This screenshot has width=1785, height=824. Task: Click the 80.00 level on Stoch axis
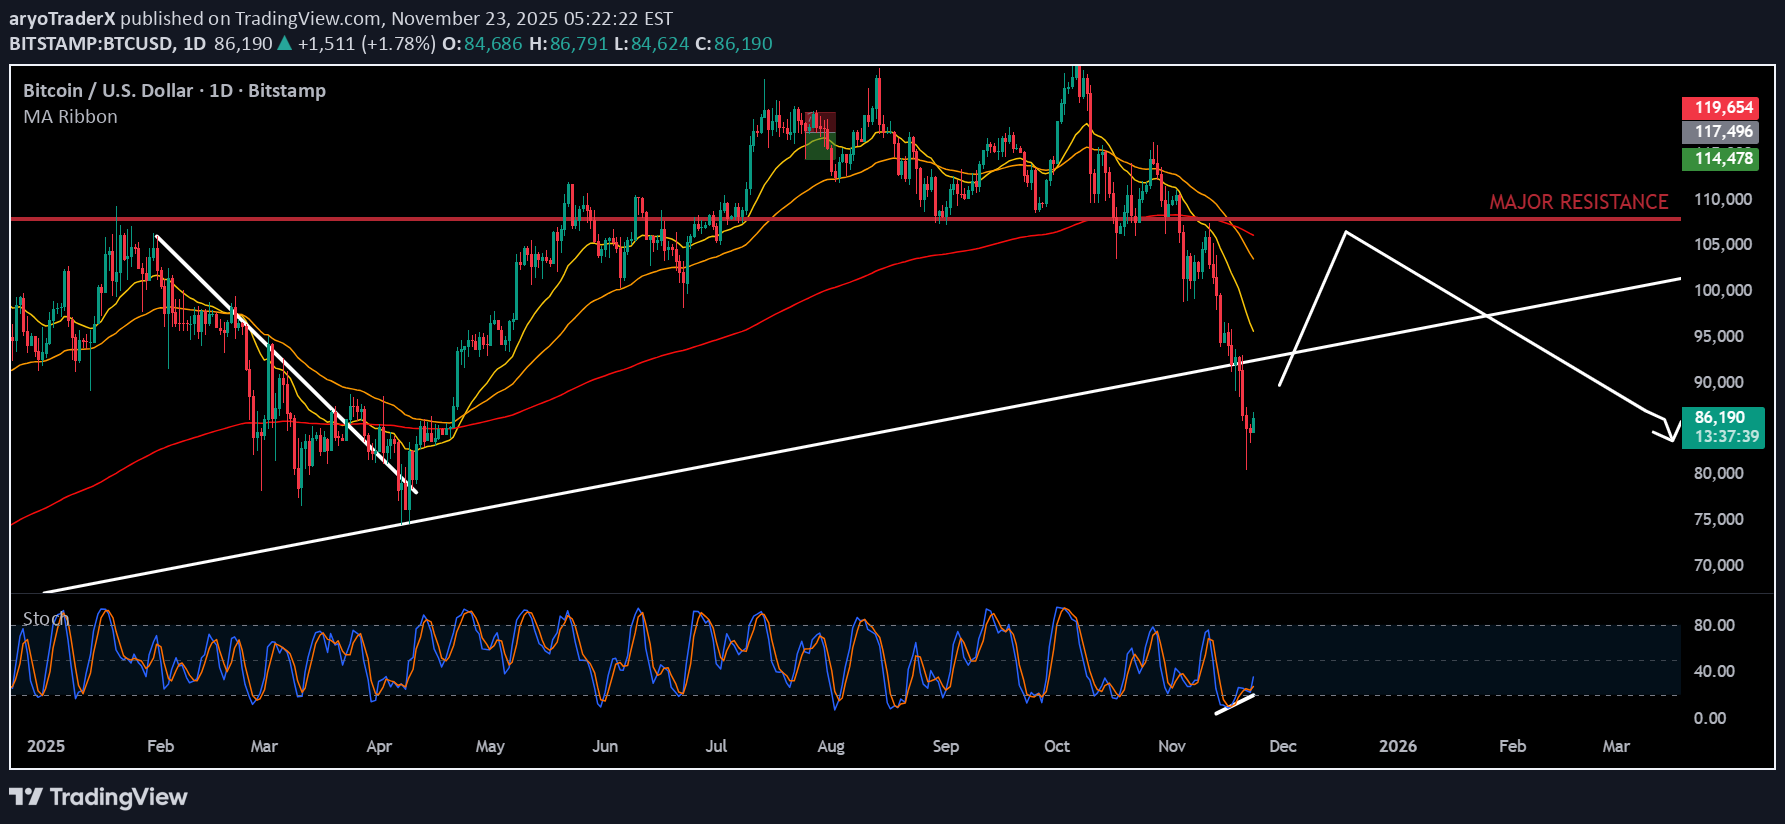pos(1714,625)
